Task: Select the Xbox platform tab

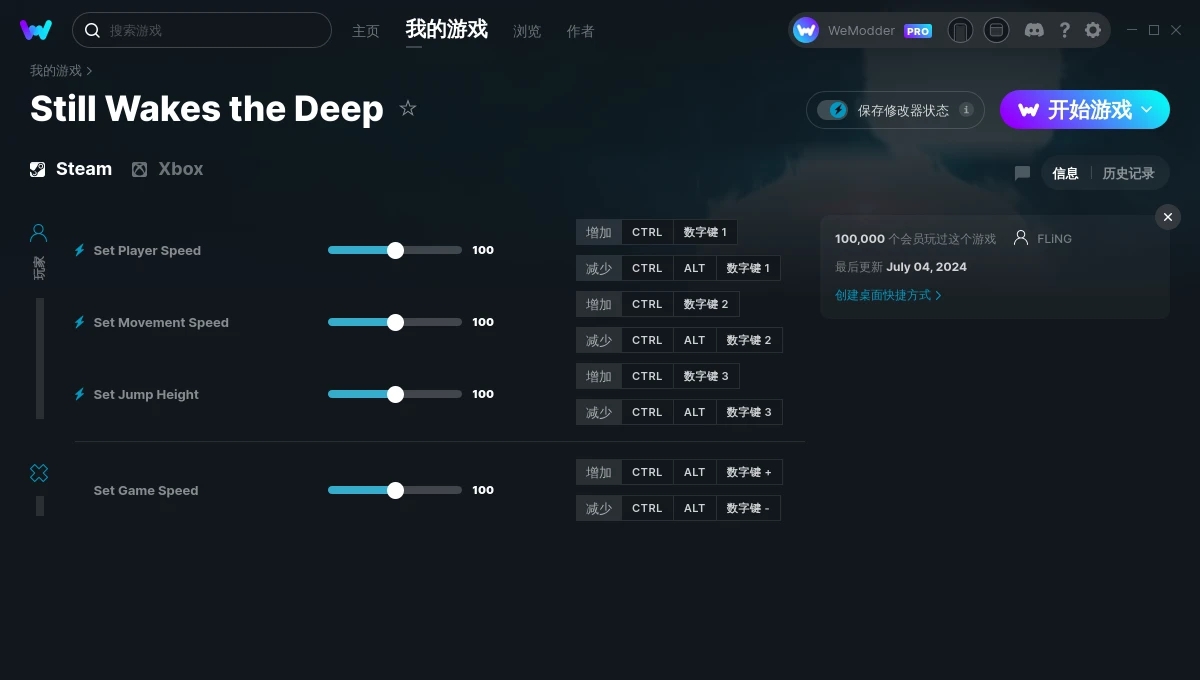Action: 167,168
